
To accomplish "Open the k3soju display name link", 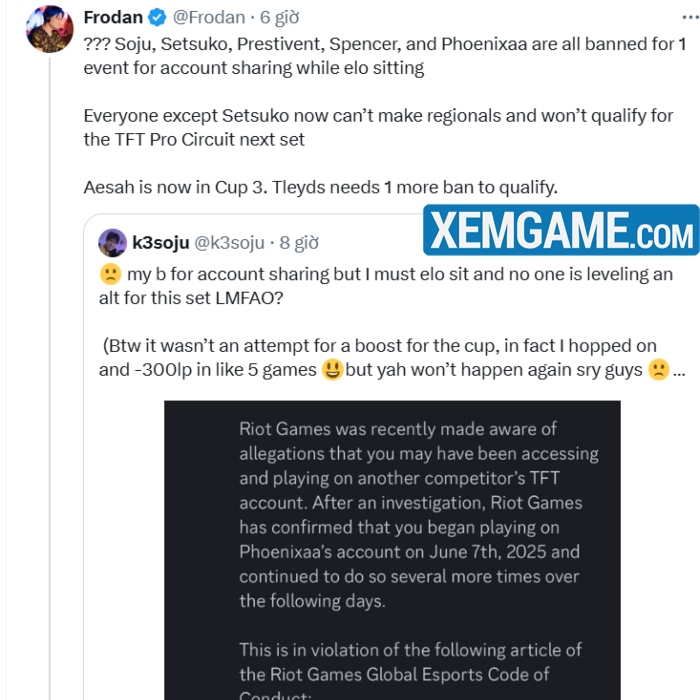I will pyautogui.click(x=159, y=243).
